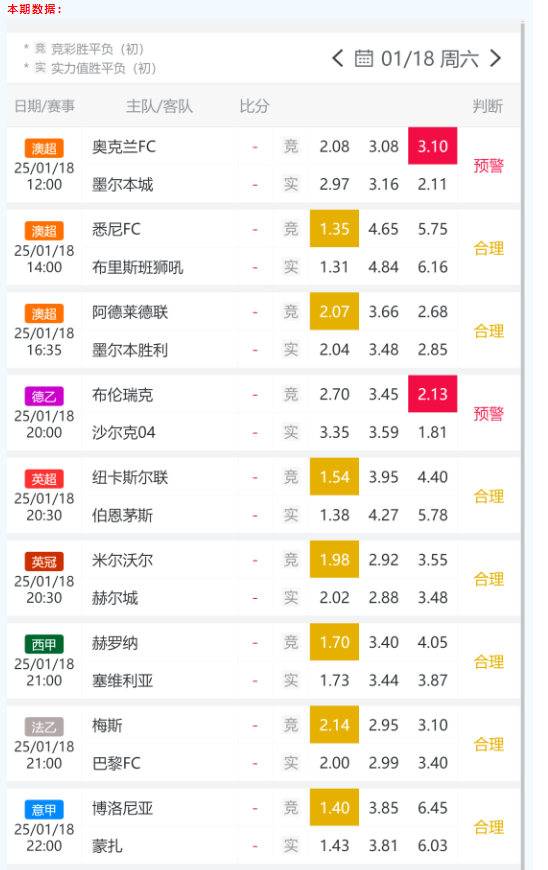Click the 竞 tag in 赫罗纳 row
This screenshot has width=548, height=870.
coord(291,642)
